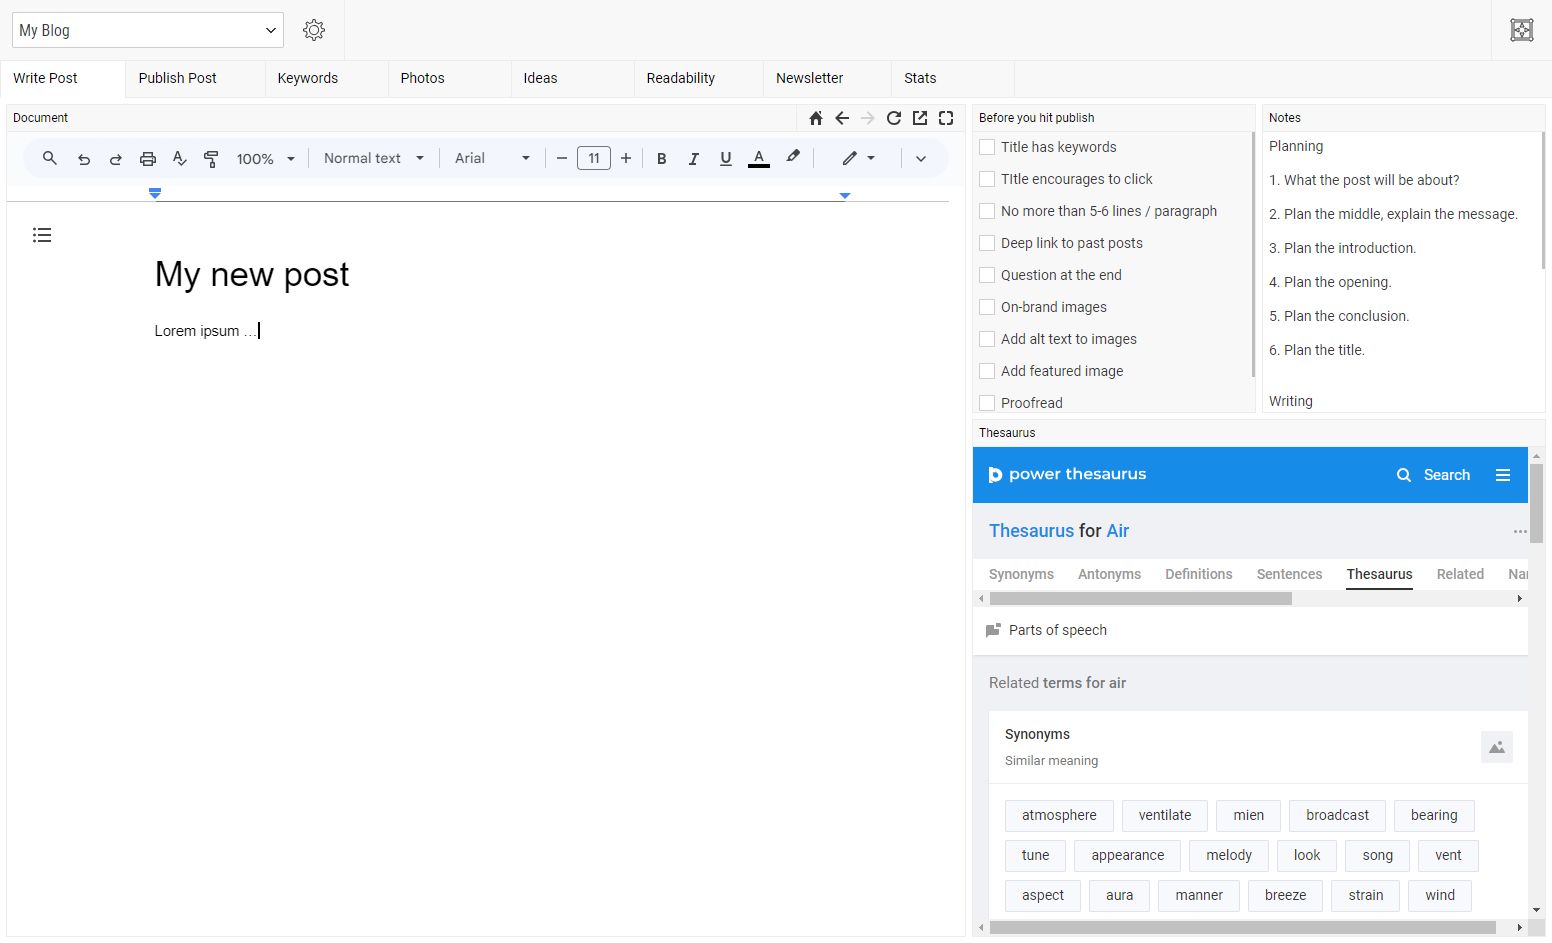This screenshot has width=1552, height=943.
Task: Open the Publish Post tab
Action: point(177,78)
